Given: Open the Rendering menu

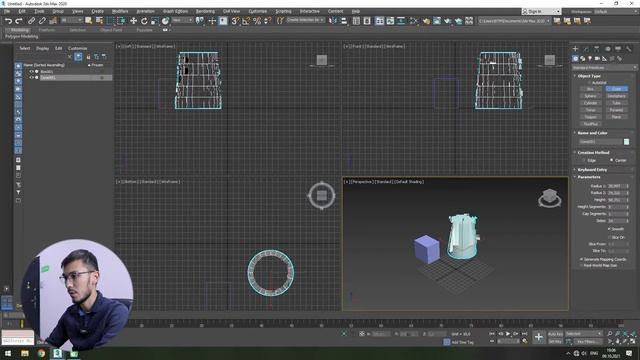Looking at the screenshot, I should (205, 11).
